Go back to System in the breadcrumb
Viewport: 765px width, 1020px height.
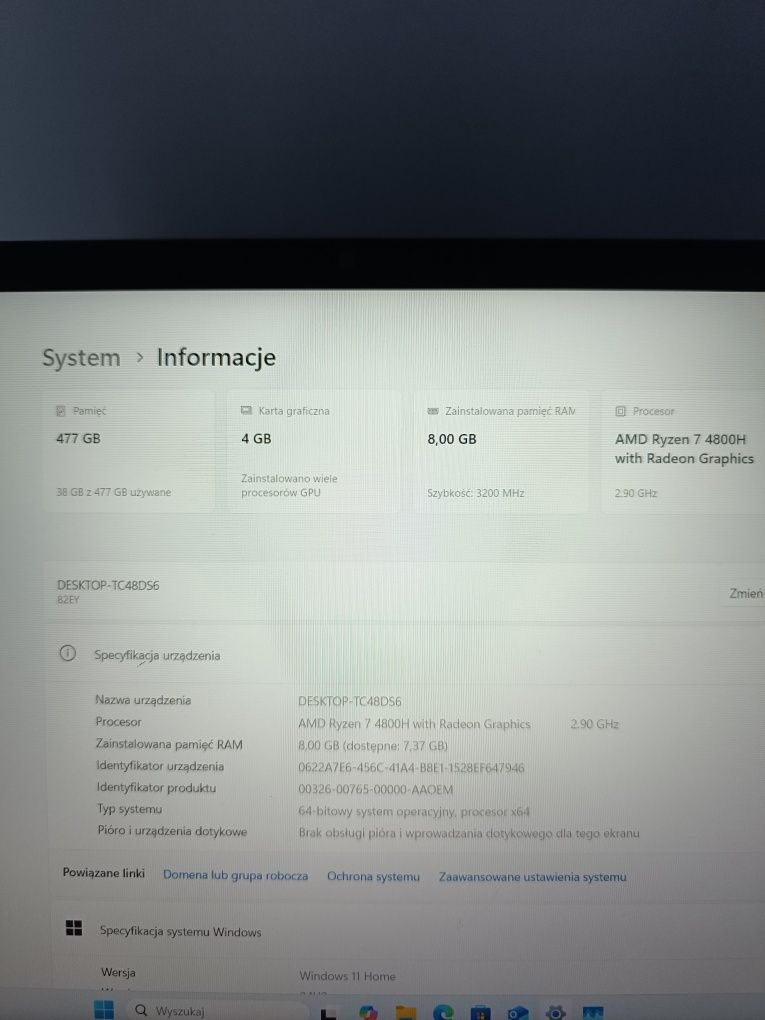pyautogui.click(x=81, y=358)
